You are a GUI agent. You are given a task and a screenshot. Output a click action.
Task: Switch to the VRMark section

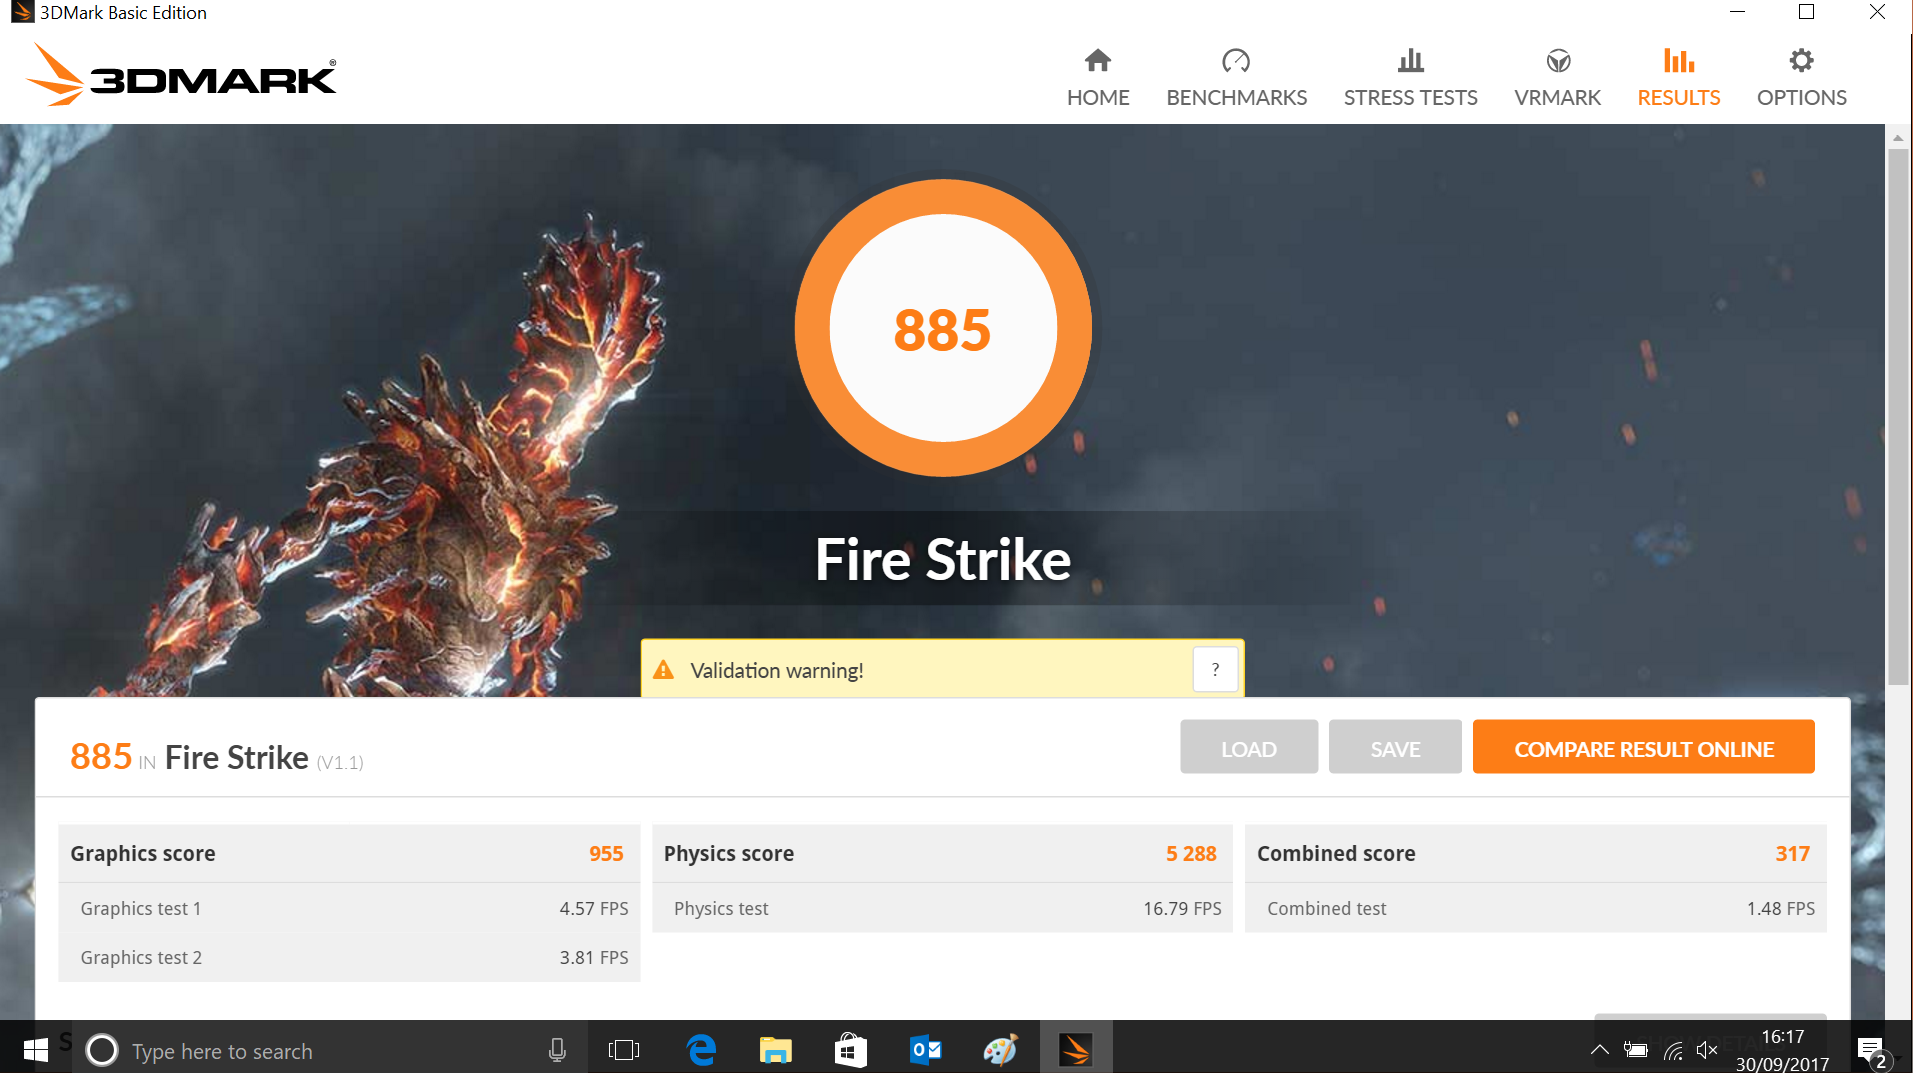pyautogui.click(x=1557, y=78)
